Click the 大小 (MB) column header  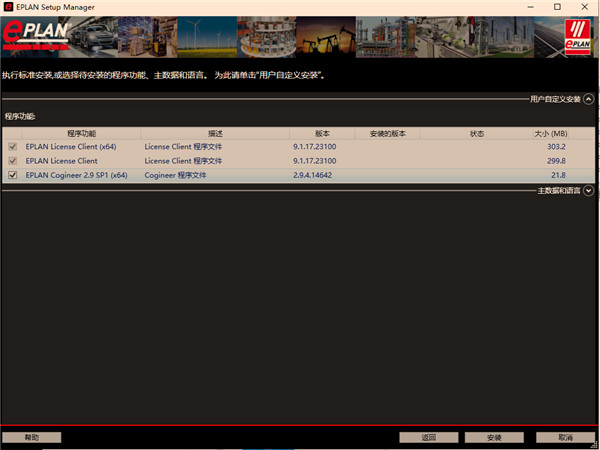551,134
